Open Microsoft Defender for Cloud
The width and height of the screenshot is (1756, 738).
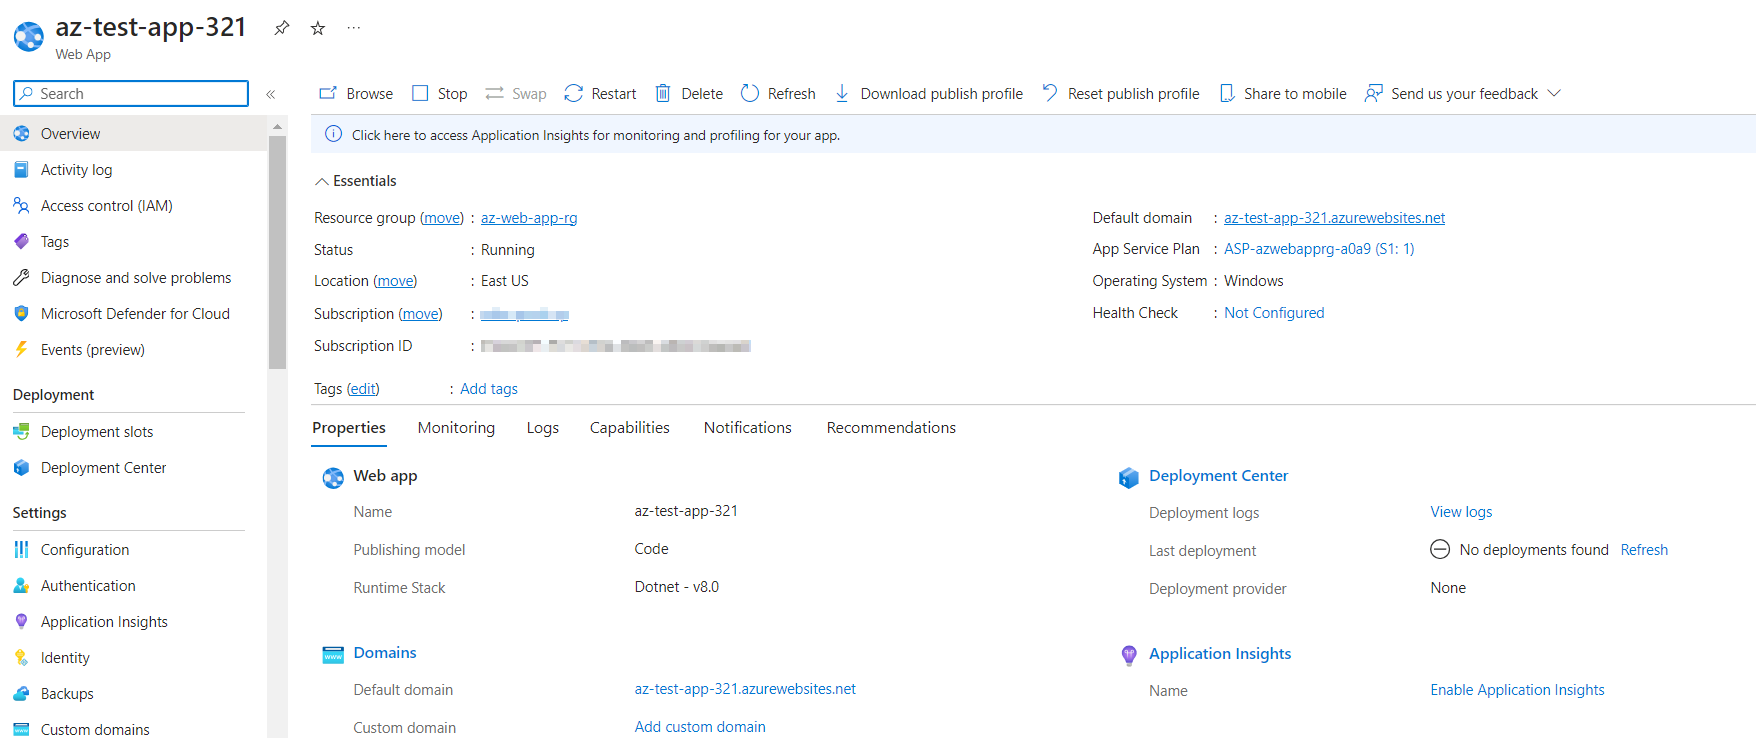point(133,313)
